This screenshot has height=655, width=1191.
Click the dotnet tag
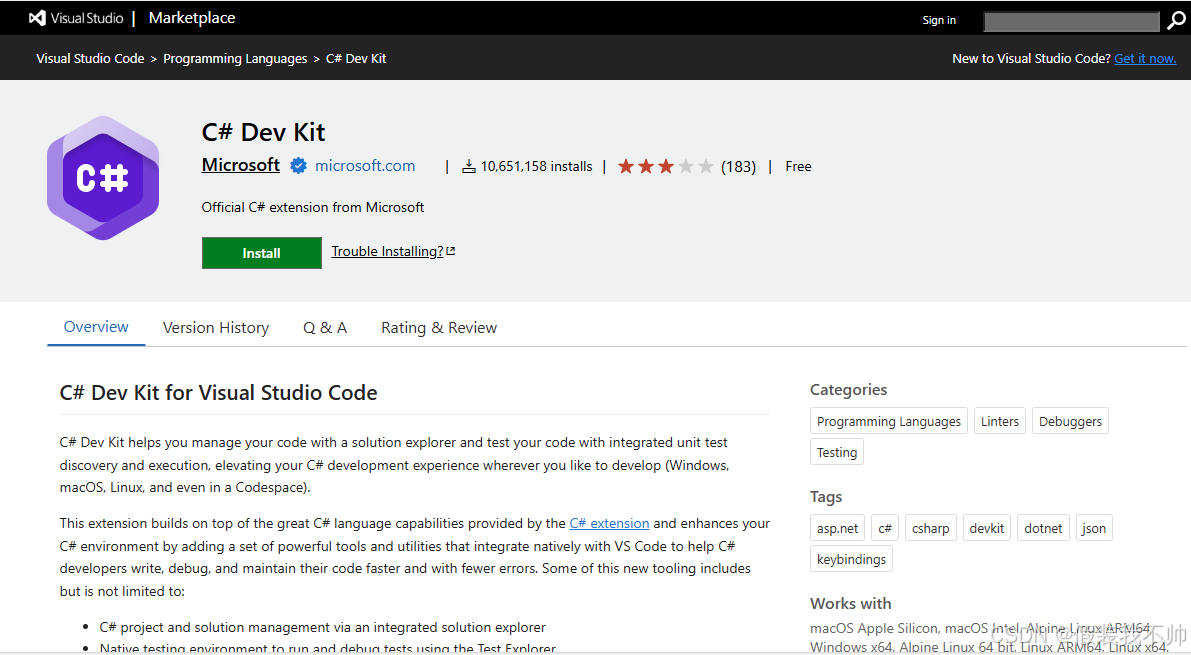pyautogui.click(x=1043, y=528)
